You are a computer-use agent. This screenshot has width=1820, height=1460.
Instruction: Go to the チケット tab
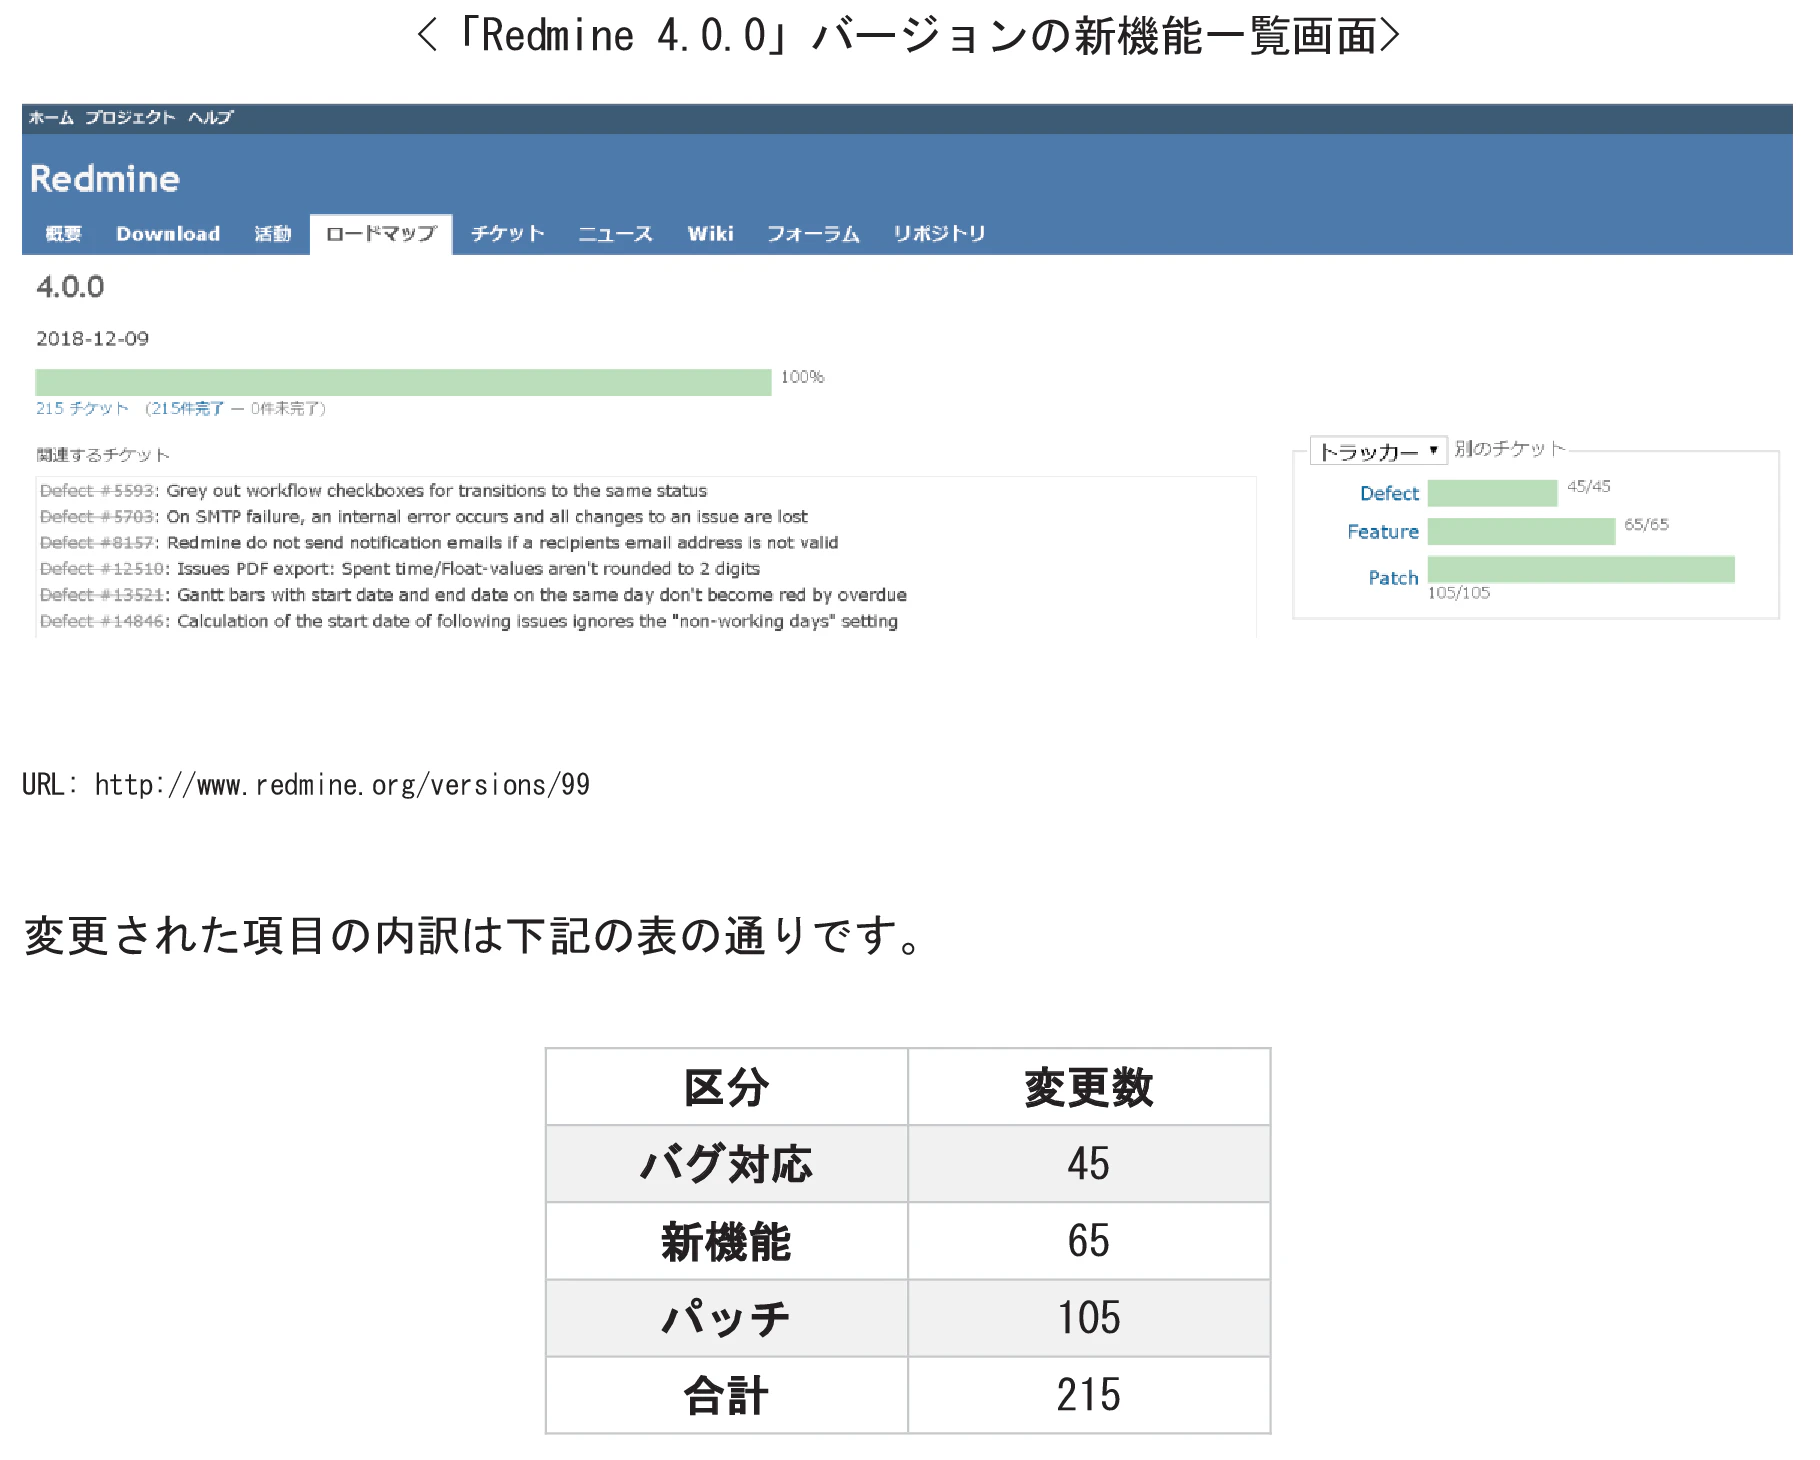click(x=508, y=234)
